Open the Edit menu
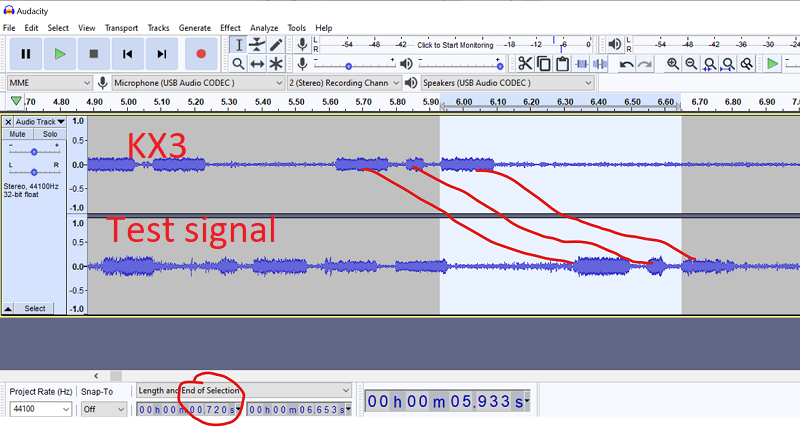 coord(31,28)
